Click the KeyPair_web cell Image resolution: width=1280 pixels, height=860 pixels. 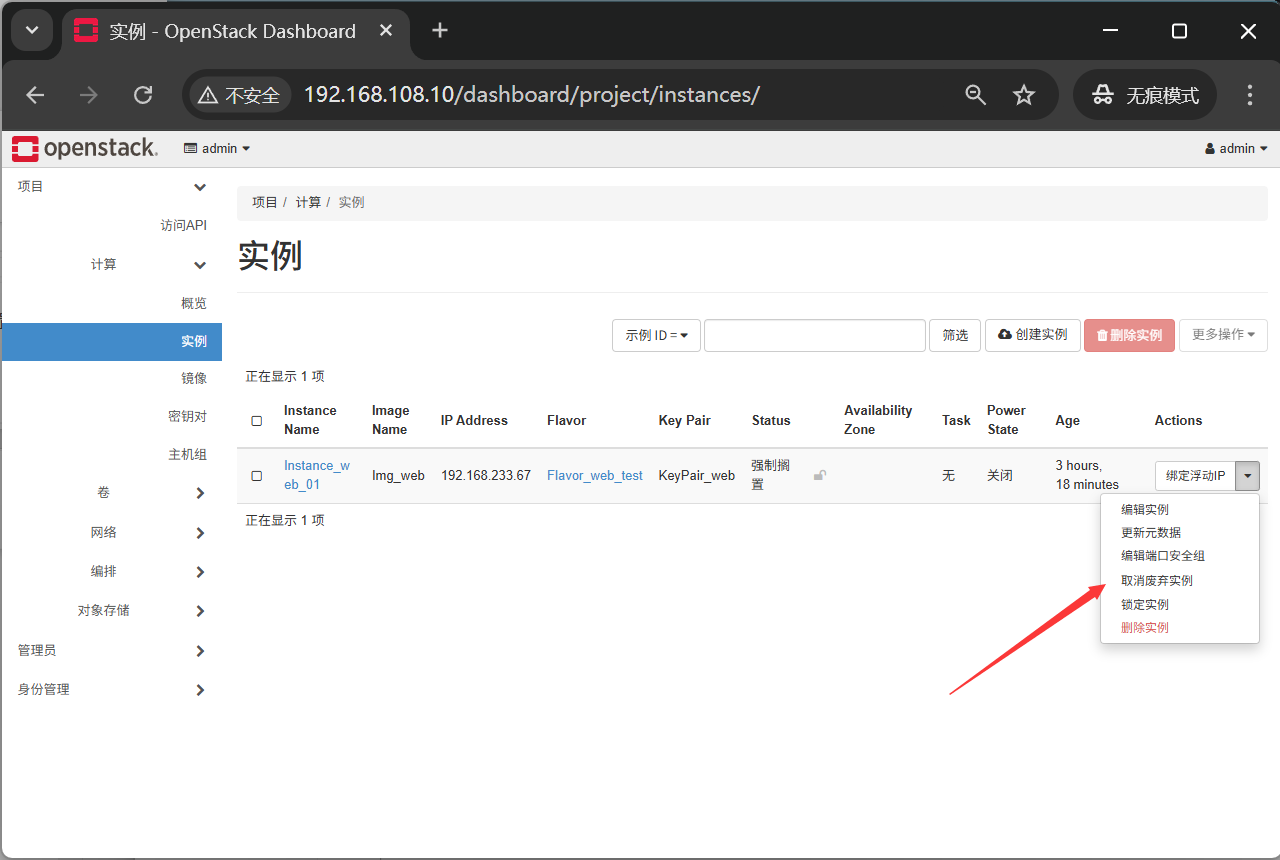(x=697, y=476)
